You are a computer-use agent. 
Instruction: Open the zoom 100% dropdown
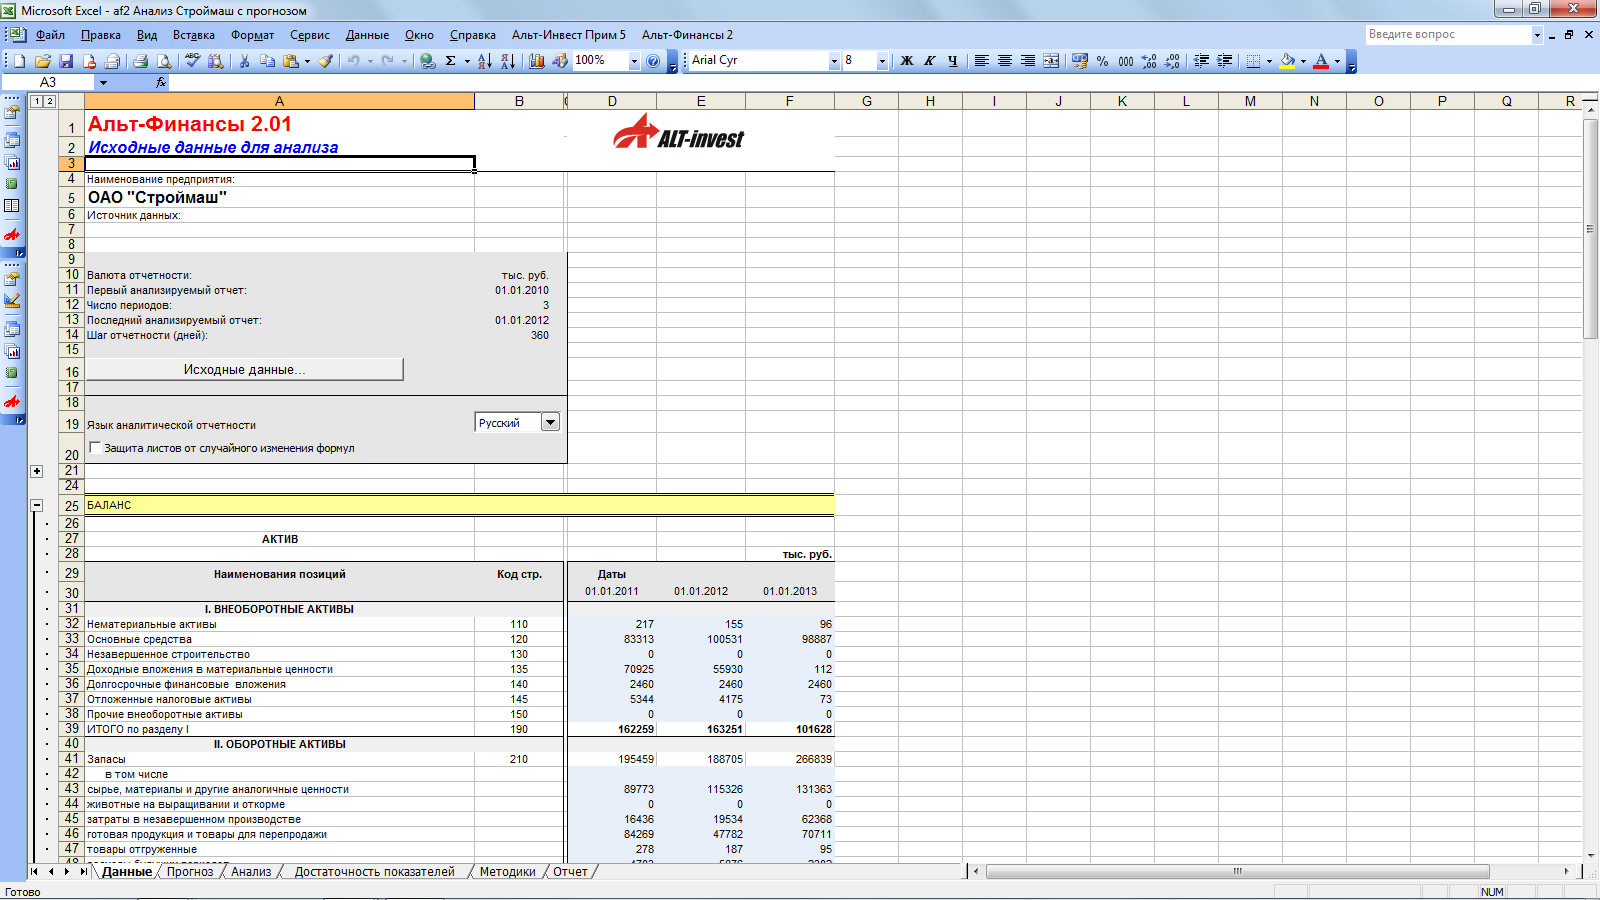tap(633, 61)
